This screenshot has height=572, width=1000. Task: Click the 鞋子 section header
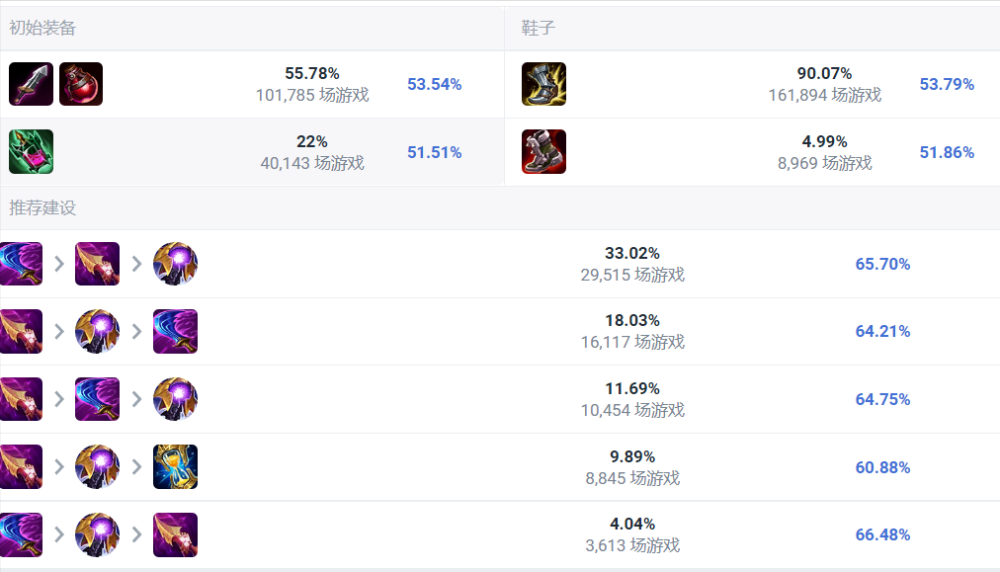click(538, 28)
